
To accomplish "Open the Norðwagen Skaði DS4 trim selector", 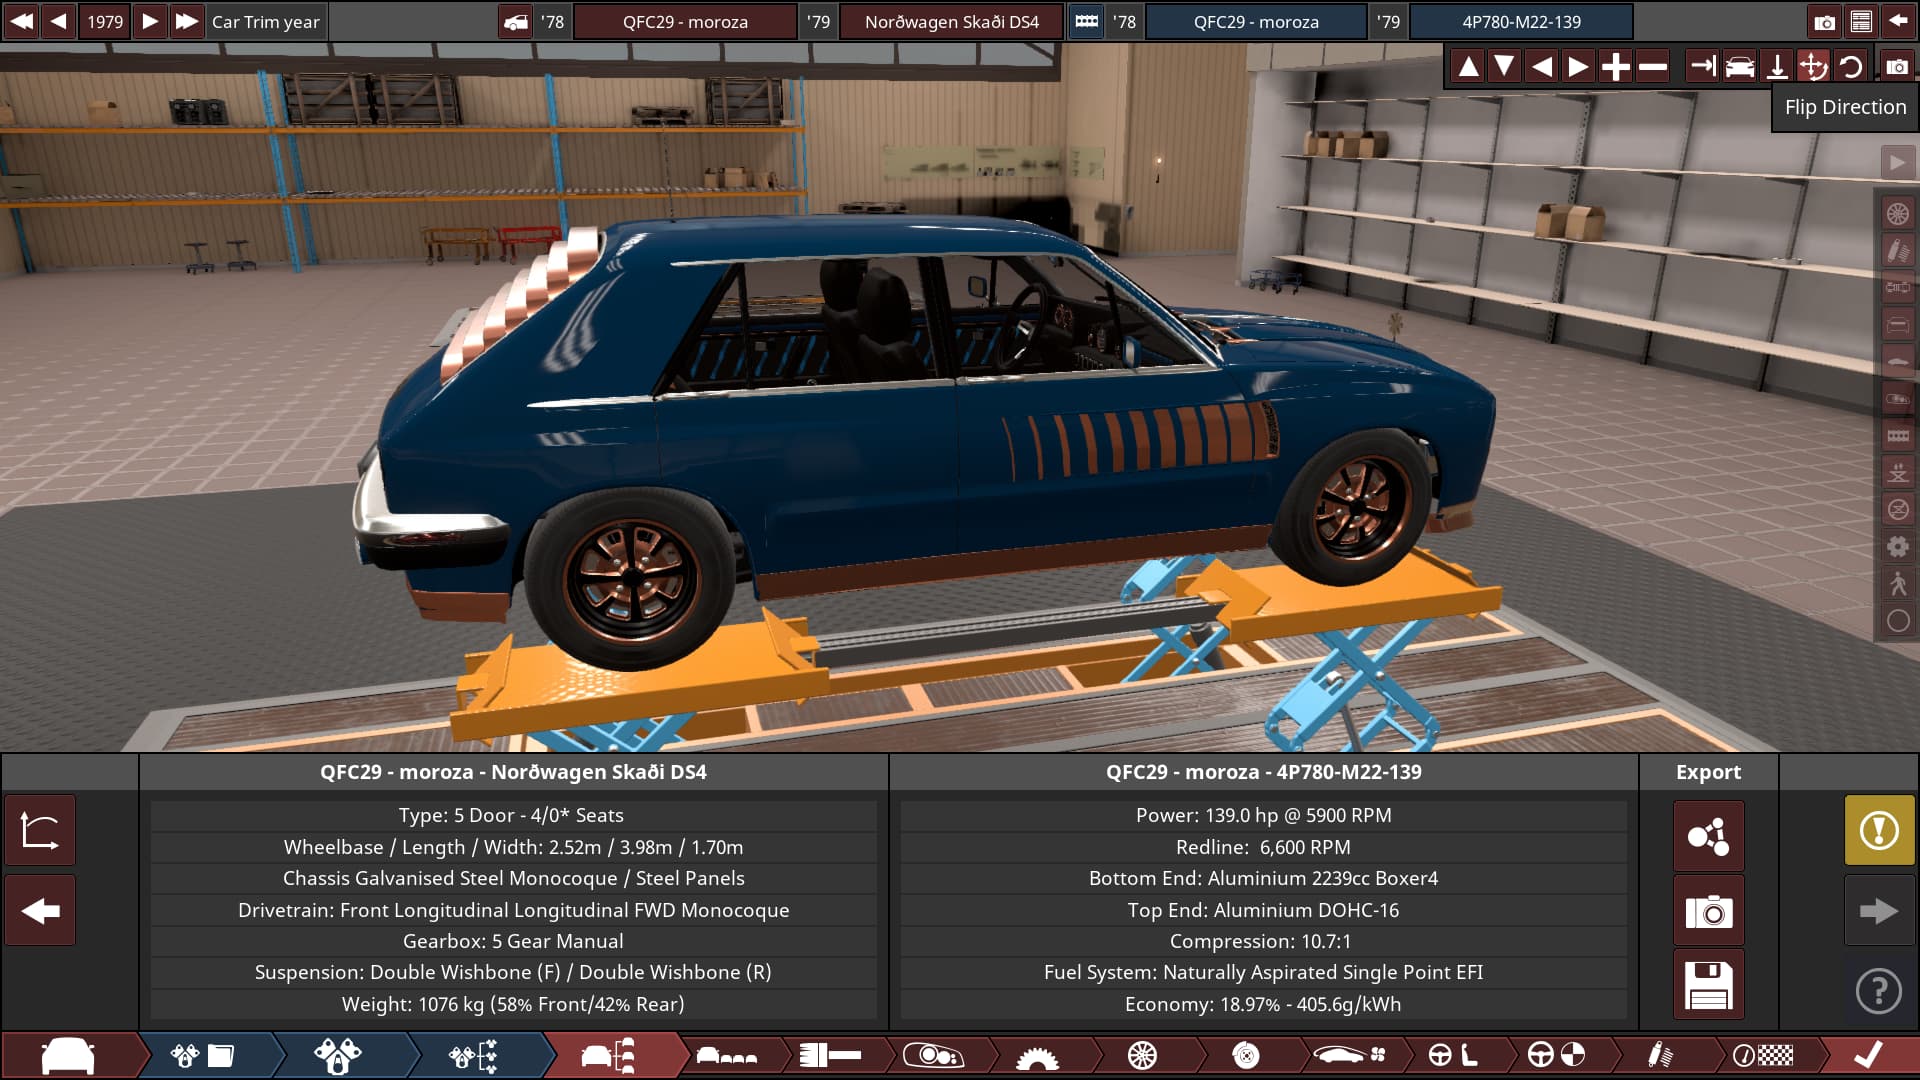I will click(951, 21).
